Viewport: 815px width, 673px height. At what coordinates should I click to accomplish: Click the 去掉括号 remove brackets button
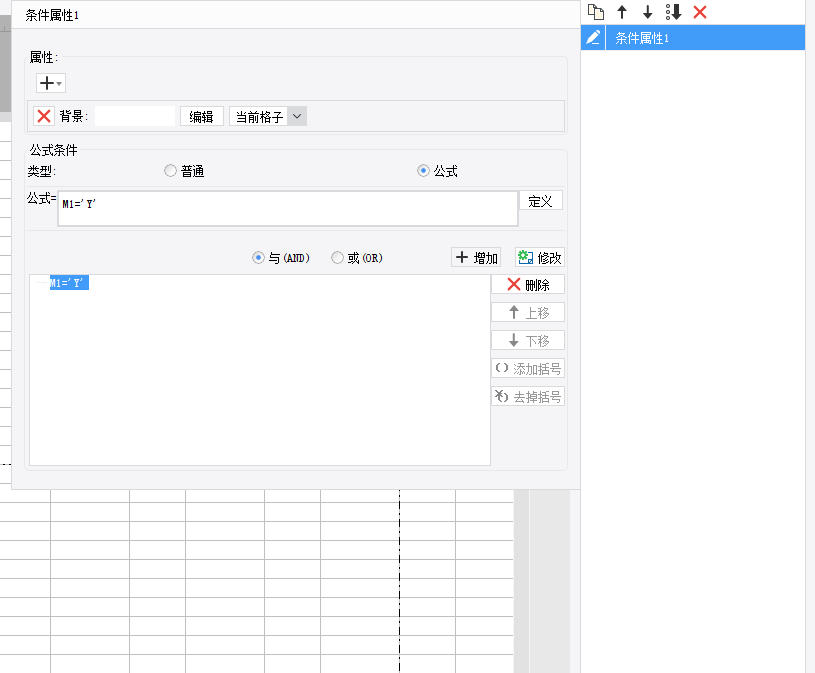(528, 397)
